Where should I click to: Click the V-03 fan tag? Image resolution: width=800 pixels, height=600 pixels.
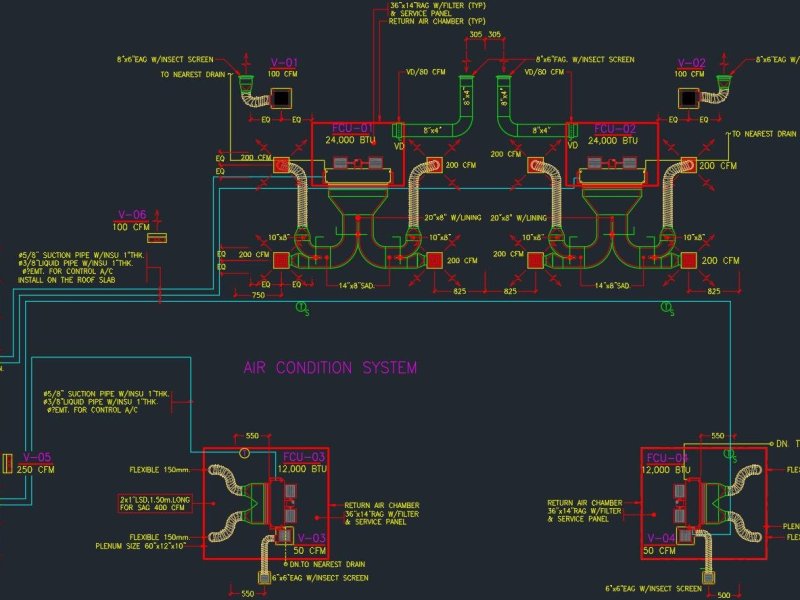tap(312, 538)
